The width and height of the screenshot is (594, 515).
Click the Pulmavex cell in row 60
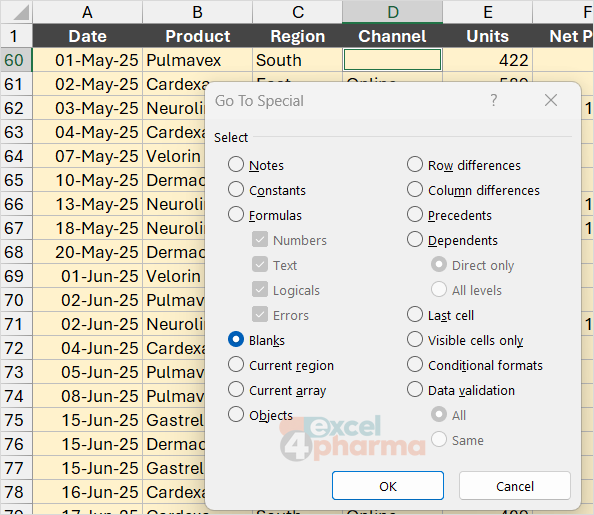197,60
